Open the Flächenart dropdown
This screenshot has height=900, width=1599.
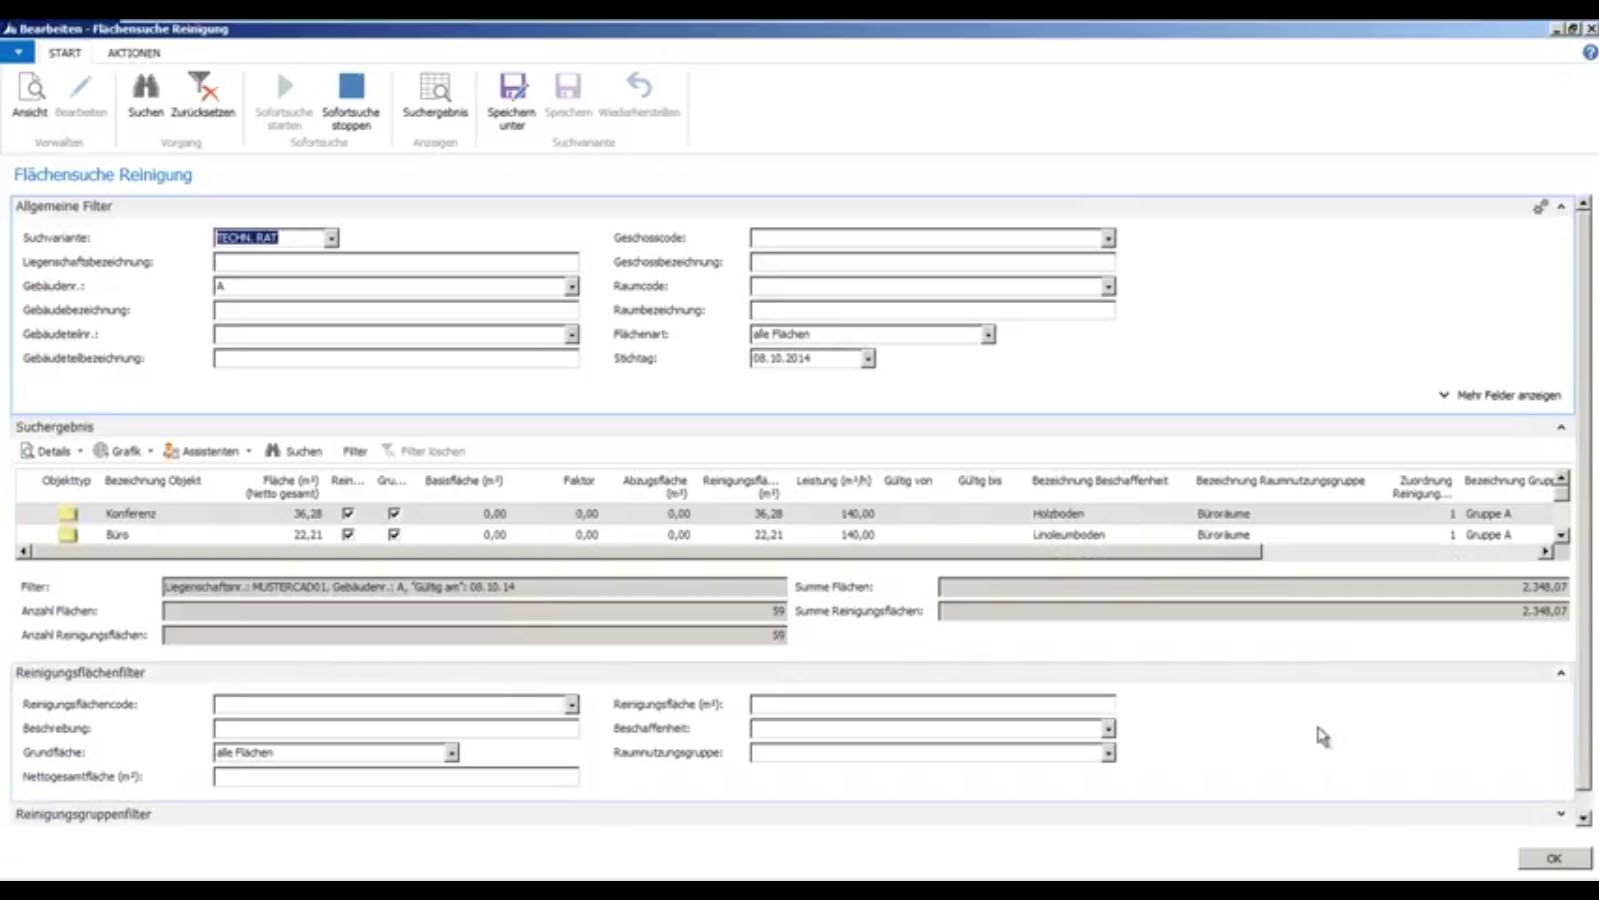coord(988,334)
